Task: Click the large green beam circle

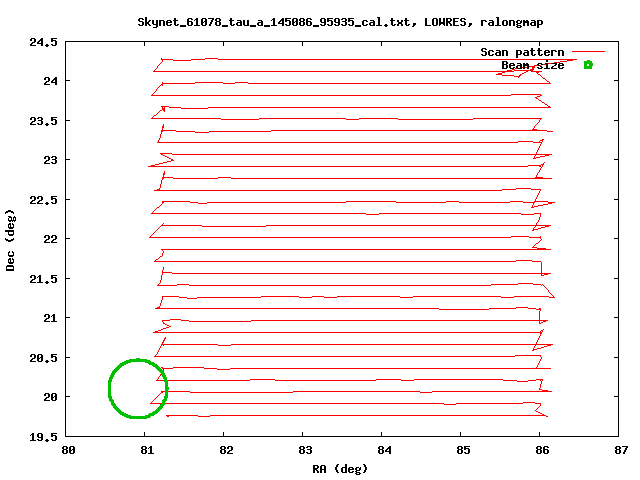Action: pyautogui.click(x=137, y=388)
